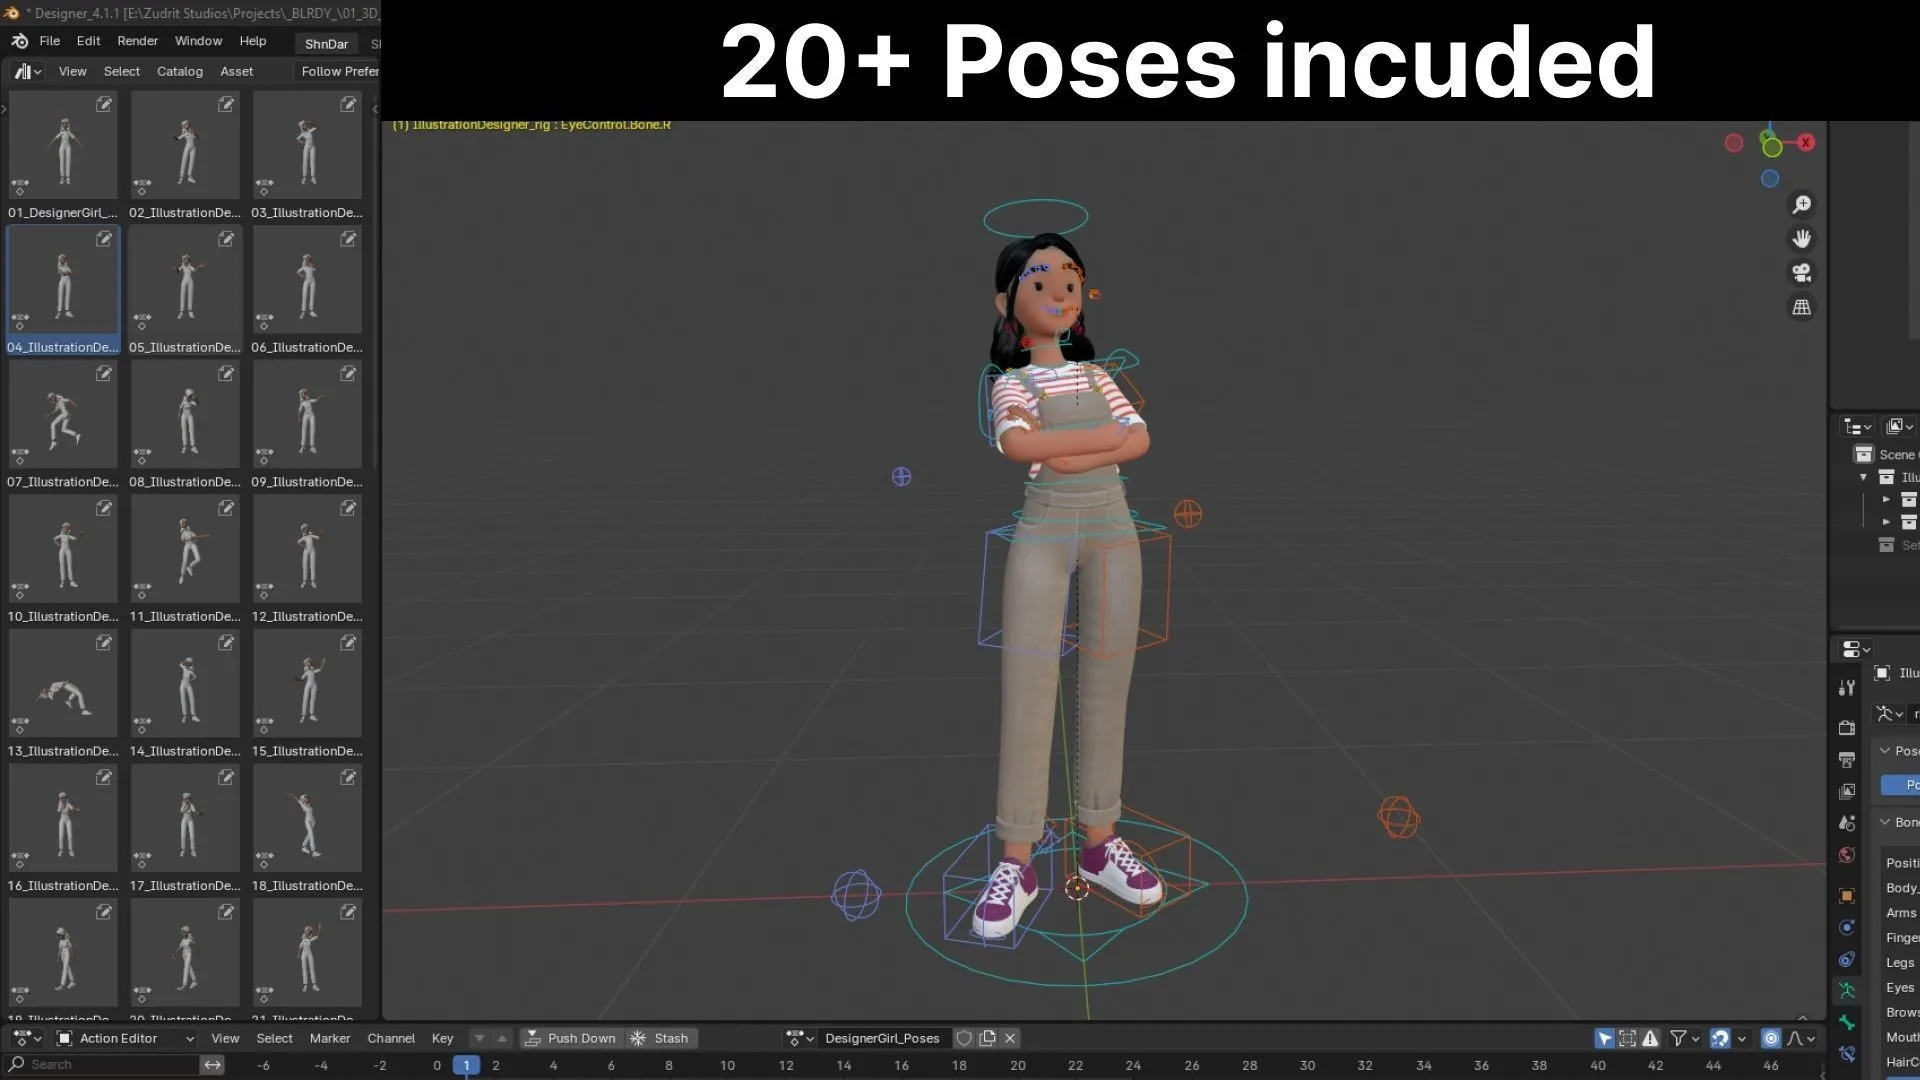
Task: Activate the pan hand icon in viewport
Action: click(1802, 238)
